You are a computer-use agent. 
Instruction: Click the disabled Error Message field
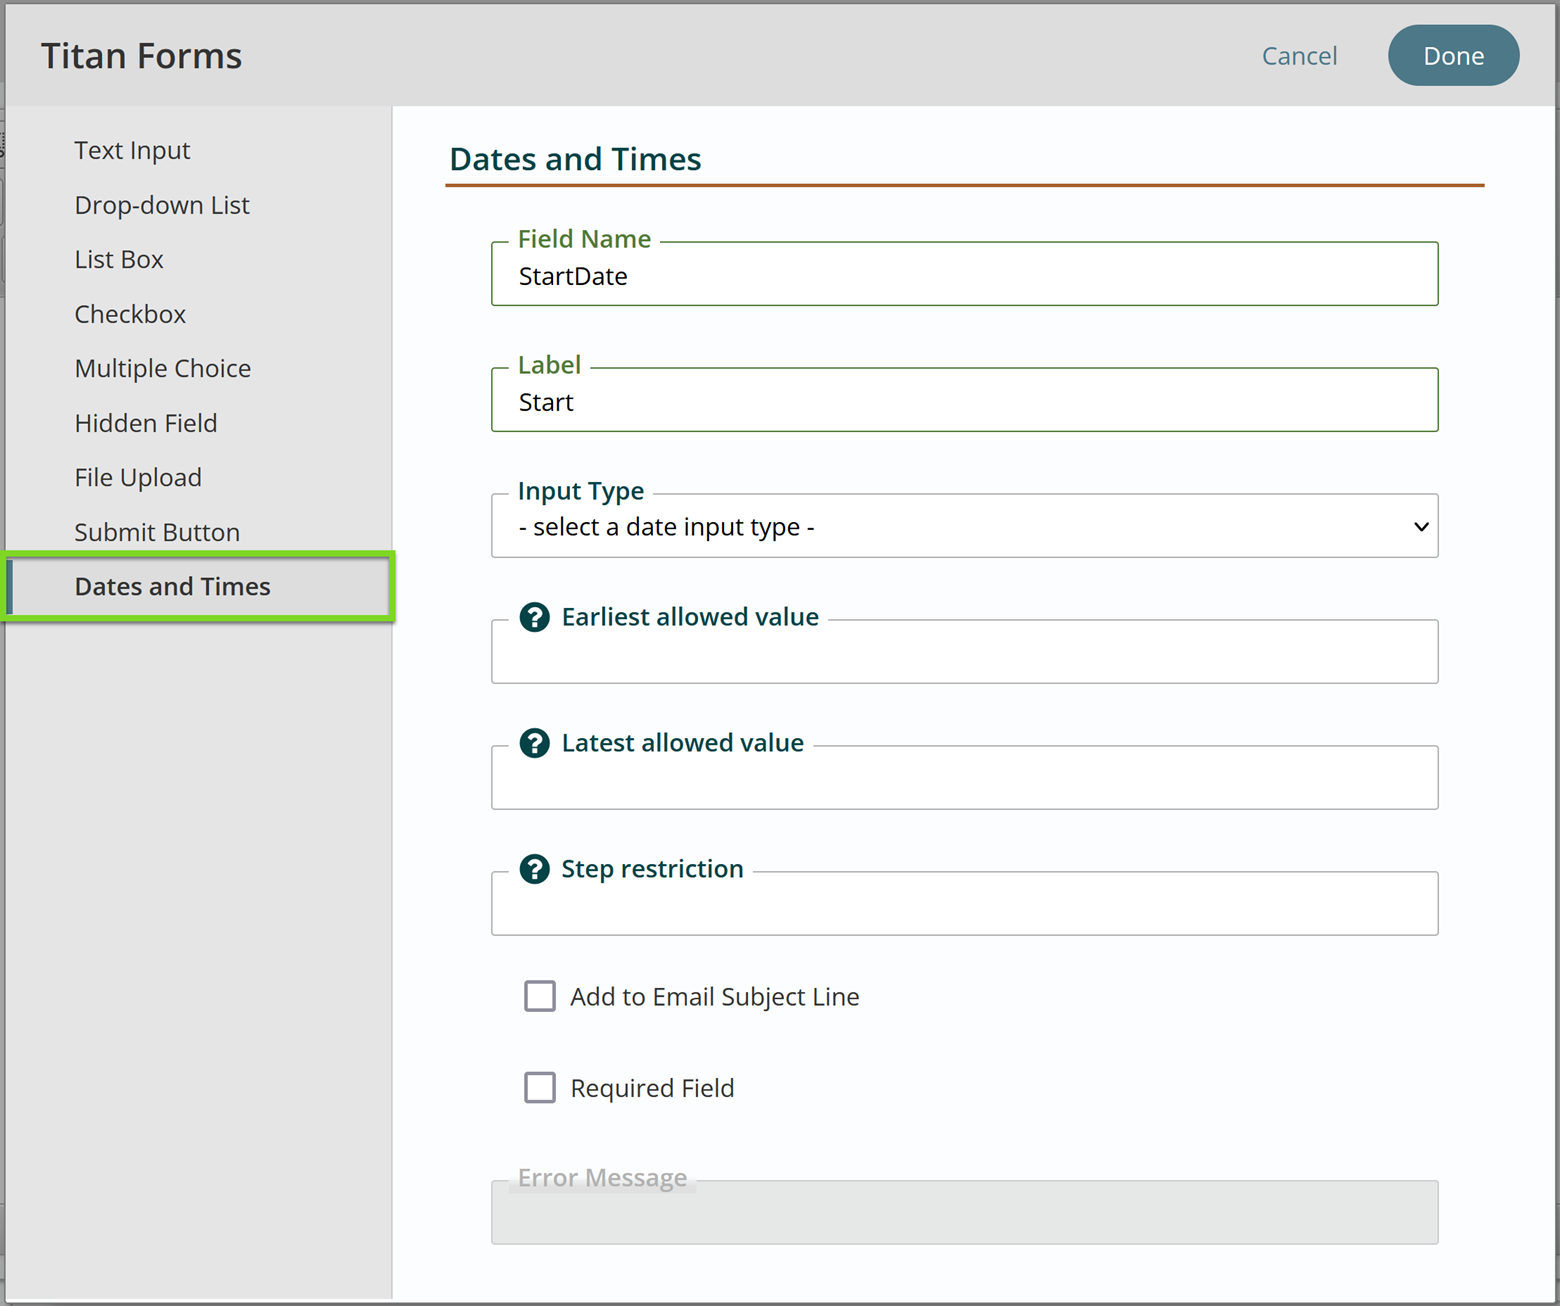[x=965, y=1213]
